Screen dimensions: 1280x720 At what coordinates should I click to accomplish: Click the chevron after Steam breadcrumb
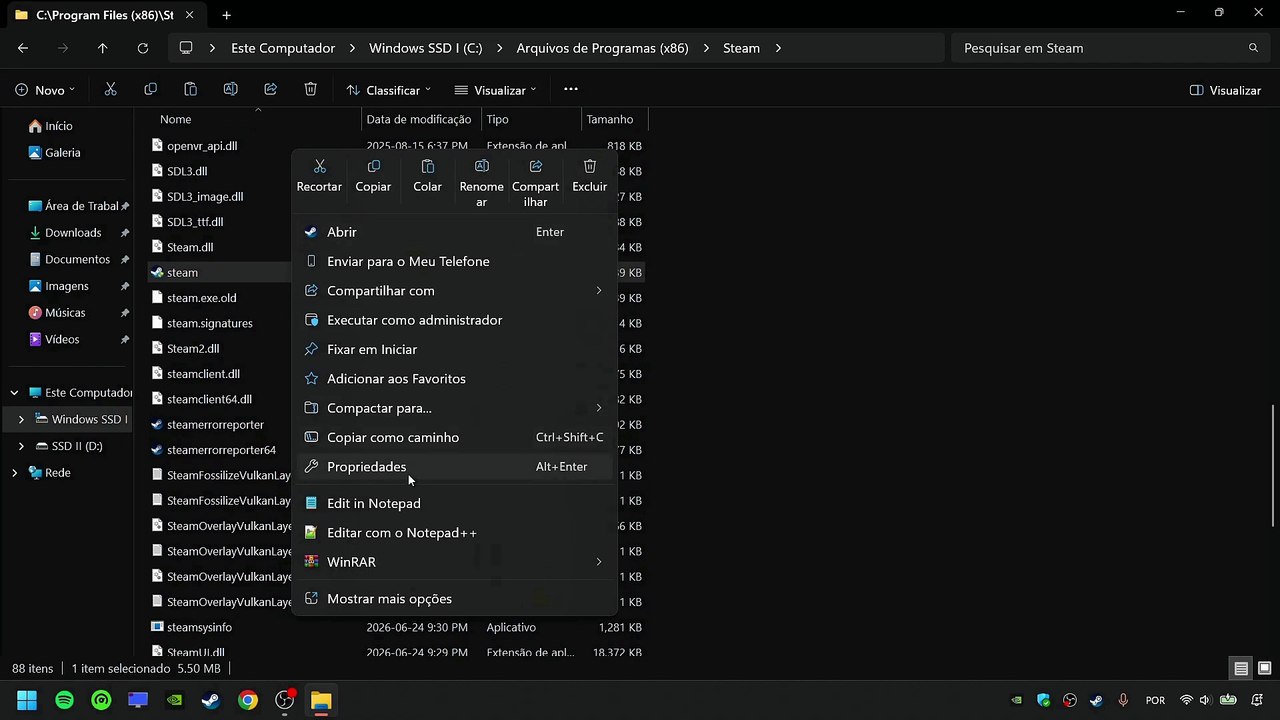click(x=779, y=48)
